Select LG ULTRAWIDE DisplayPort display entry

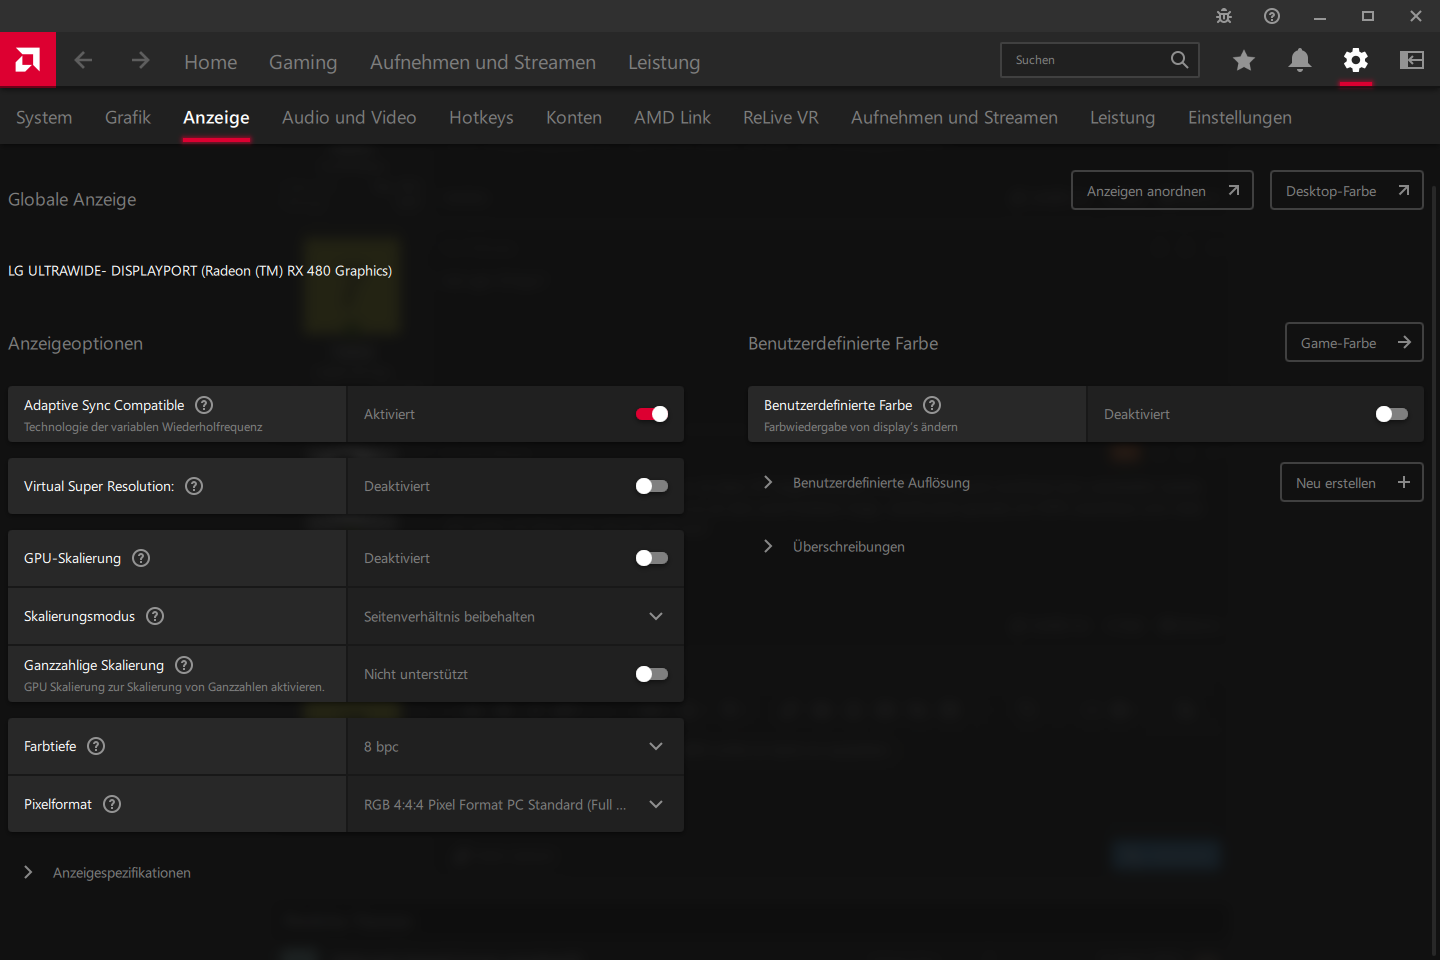point(200,271)
